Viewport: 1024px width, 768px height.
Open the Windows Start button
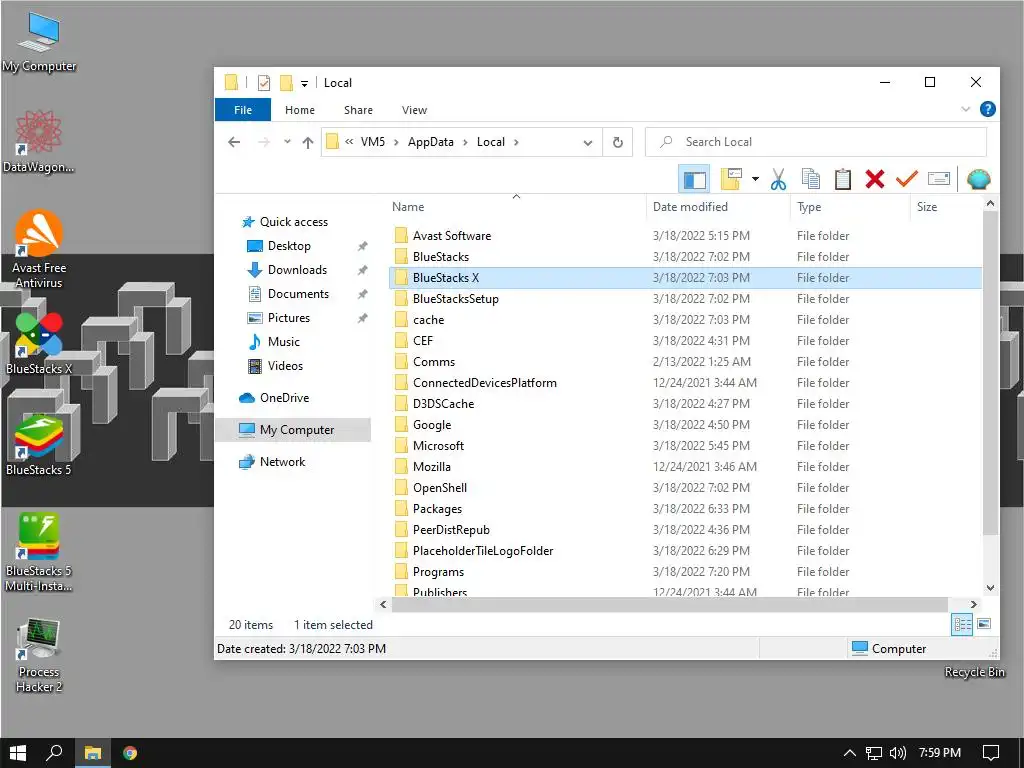click(x=18, y=753)
